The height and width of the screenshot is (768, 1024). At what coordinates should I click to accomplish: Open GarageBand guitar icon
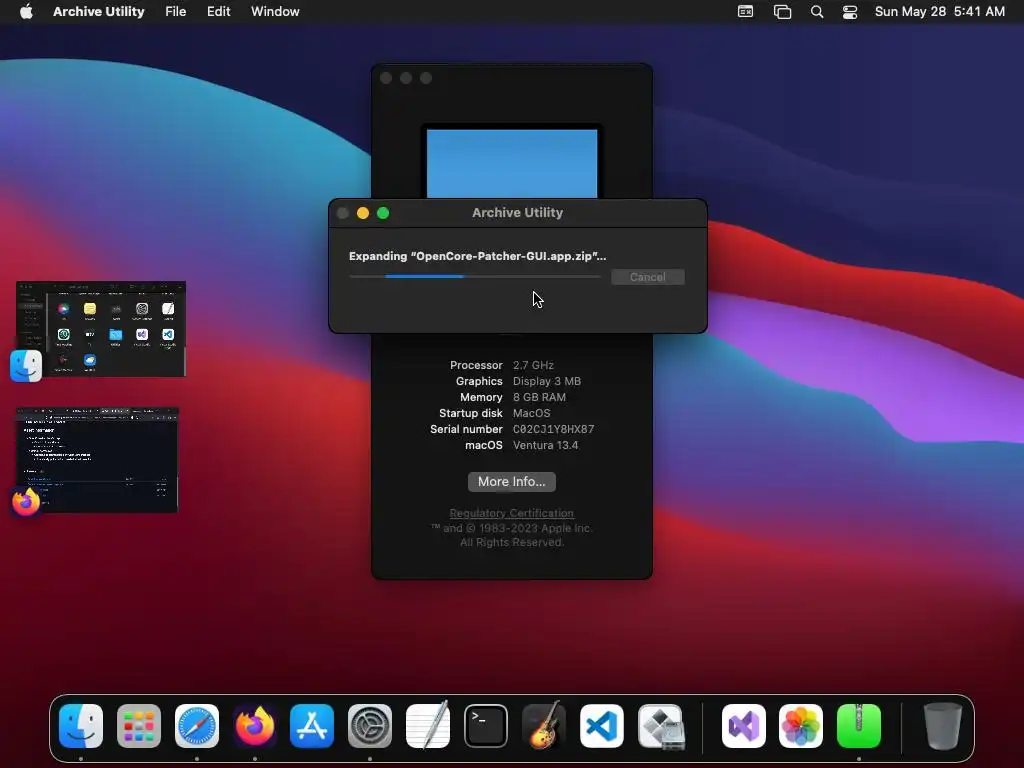pos(543,726)
